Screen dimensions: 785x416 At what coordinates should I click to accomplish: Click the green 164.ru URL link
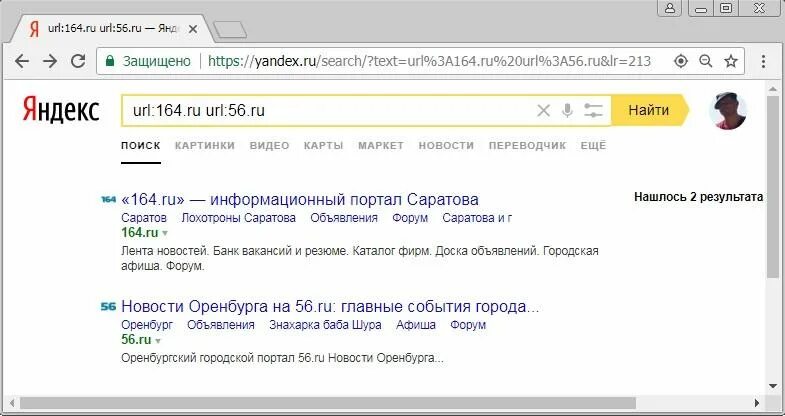tap(140, 233)
